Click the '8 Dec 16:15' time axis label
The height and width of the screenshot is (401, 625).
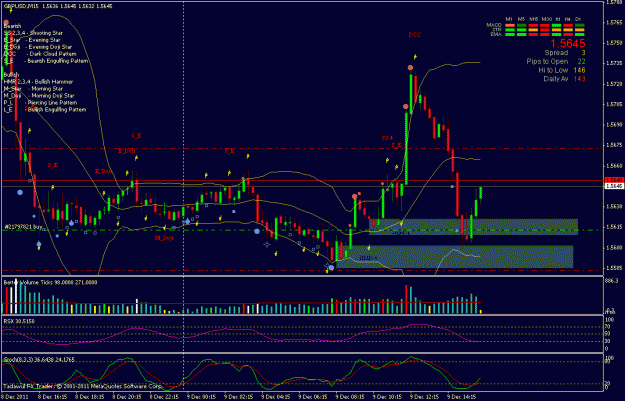click(55, 397)
